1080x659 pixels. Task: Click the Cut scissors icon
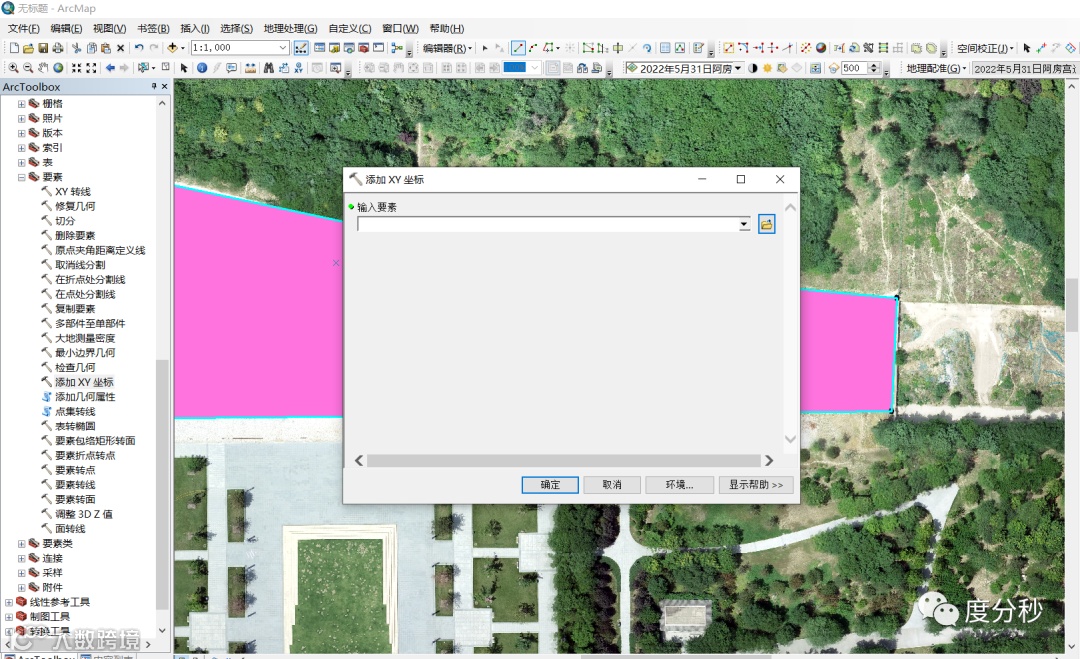coord(76,48)
